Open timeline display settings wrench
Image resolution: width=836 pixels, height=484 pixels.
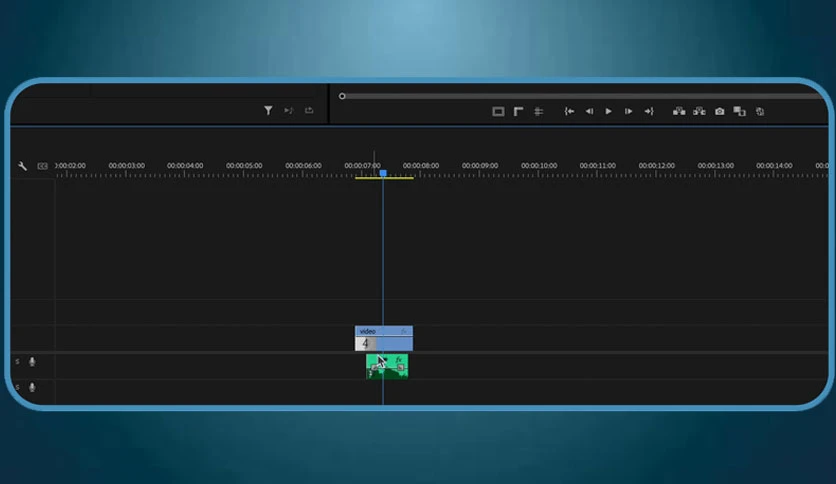click(x=22, y=166)
